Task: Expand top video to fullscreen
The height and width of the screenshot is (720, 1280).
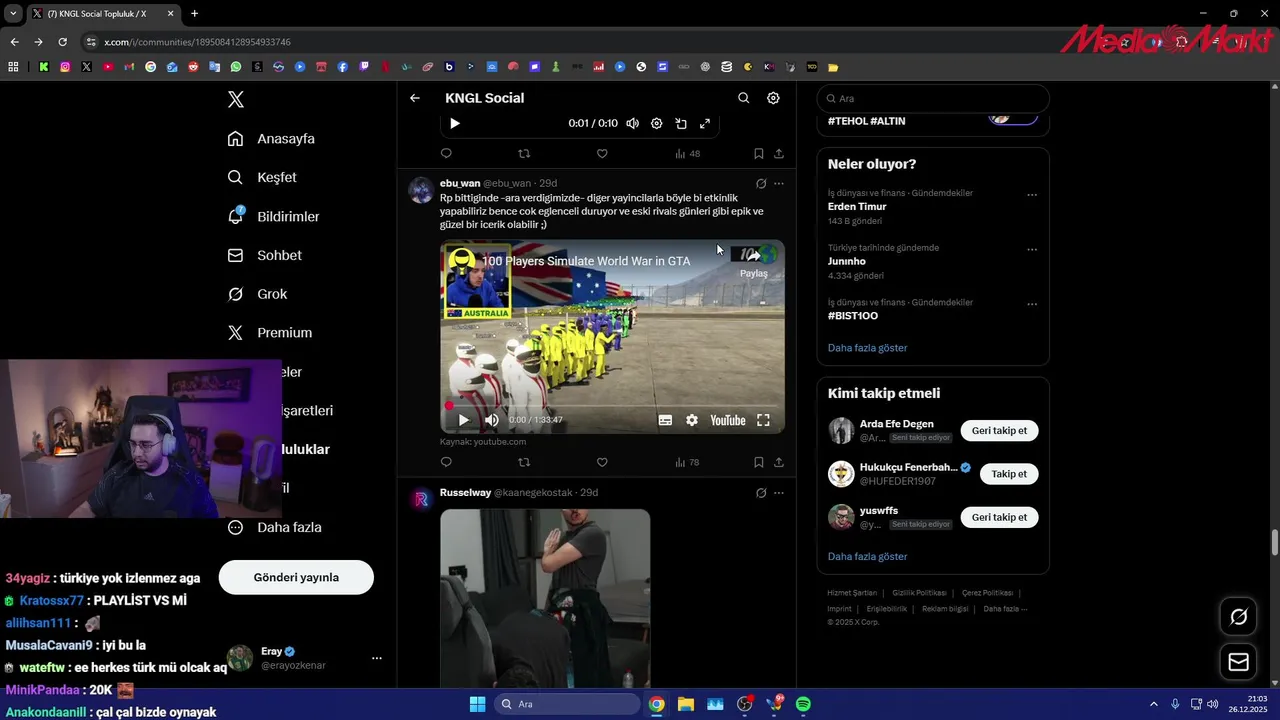Action: (x=705, y=123)
